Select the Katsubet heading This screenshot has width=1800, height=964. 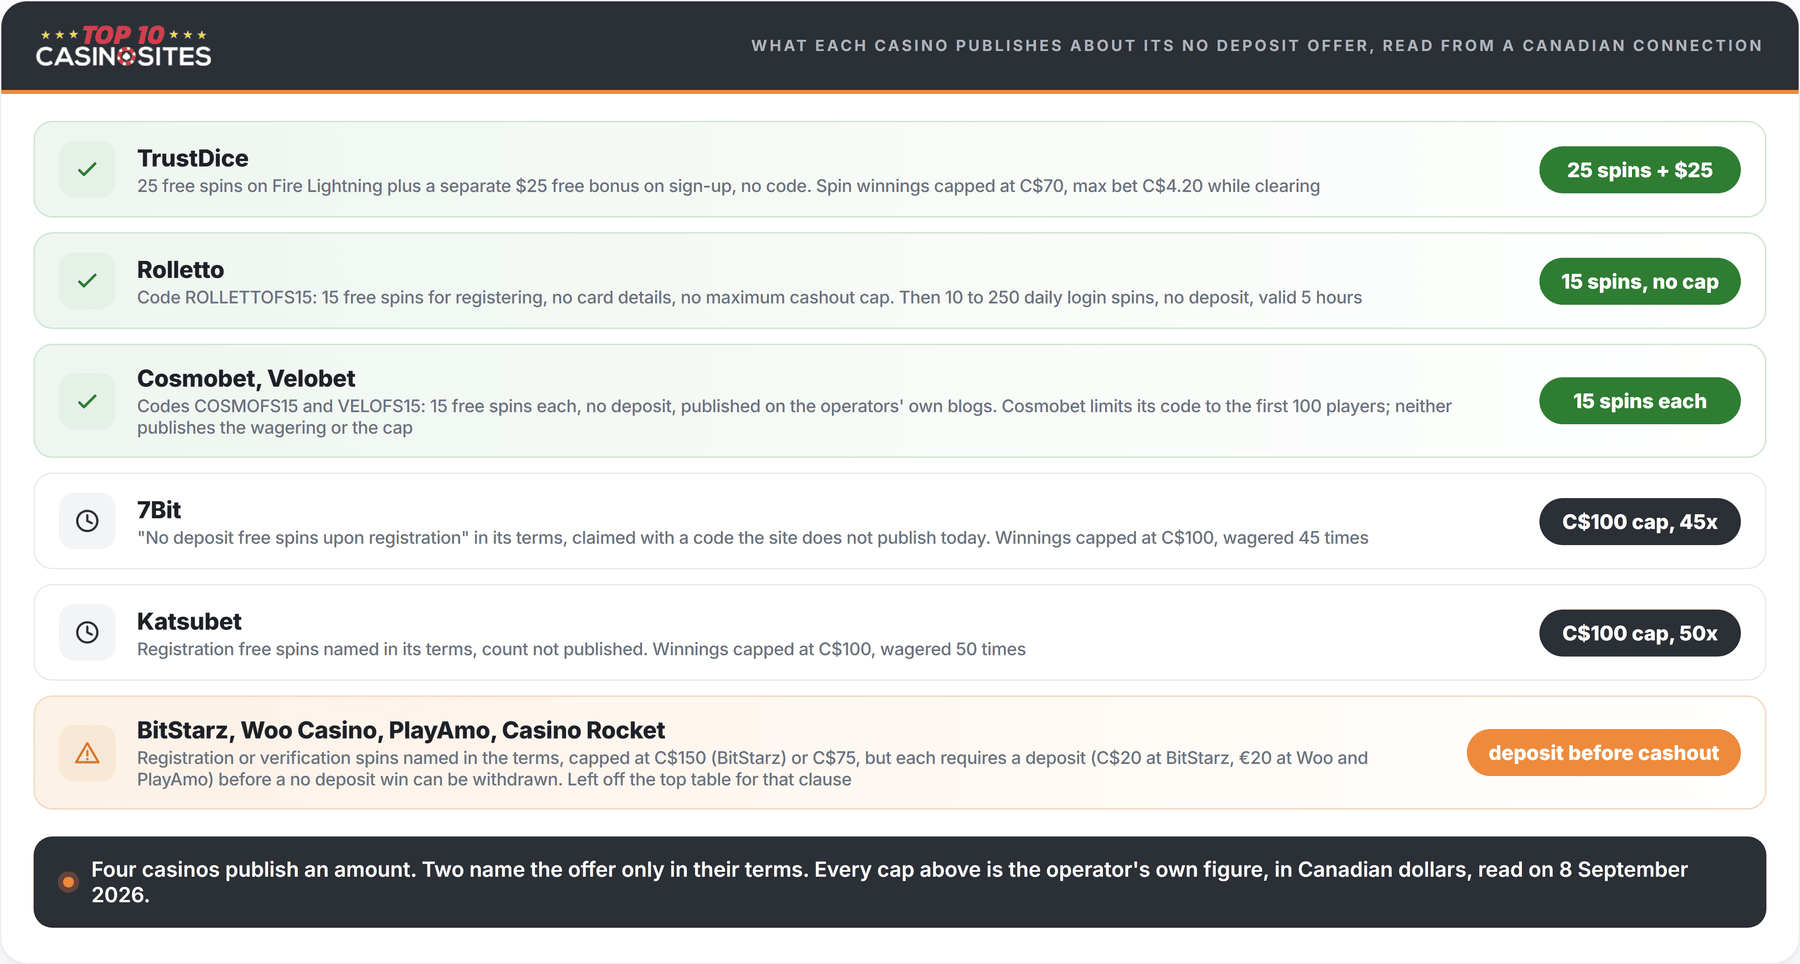tap(189, 622)
